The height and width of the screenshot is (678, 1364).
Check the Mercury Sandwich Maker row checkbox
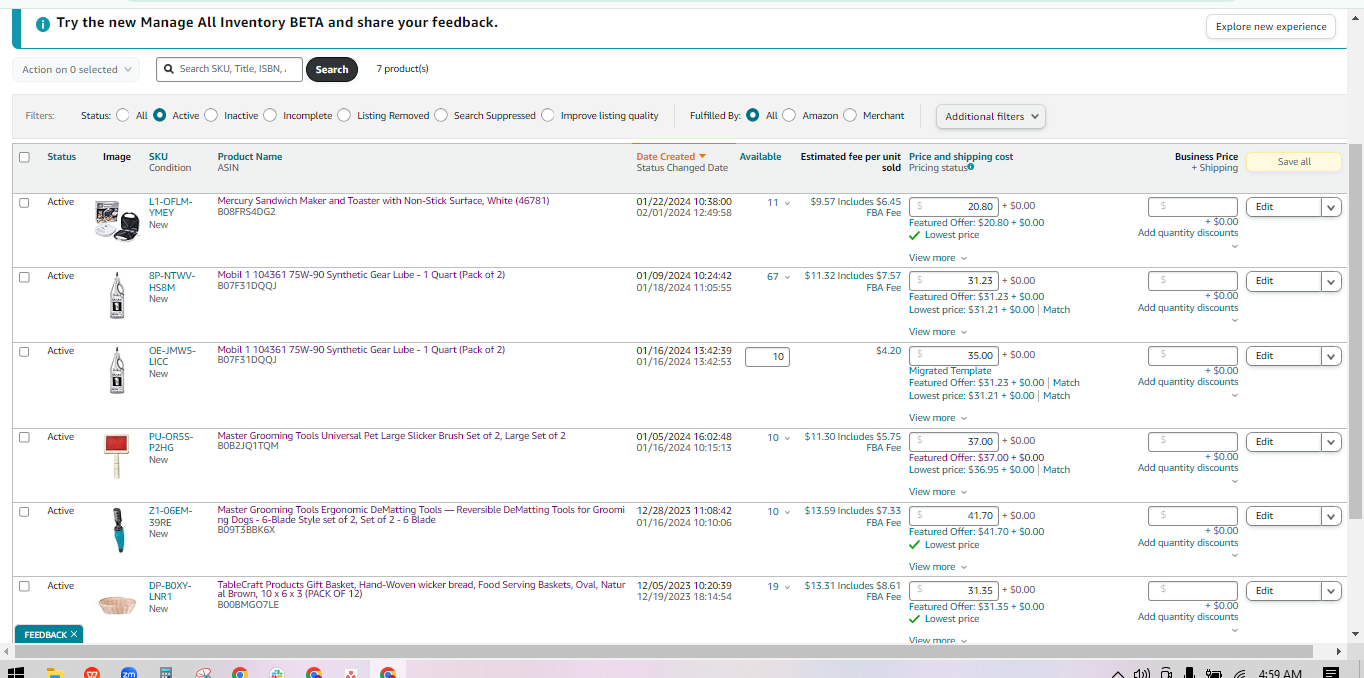pos(24,202)
